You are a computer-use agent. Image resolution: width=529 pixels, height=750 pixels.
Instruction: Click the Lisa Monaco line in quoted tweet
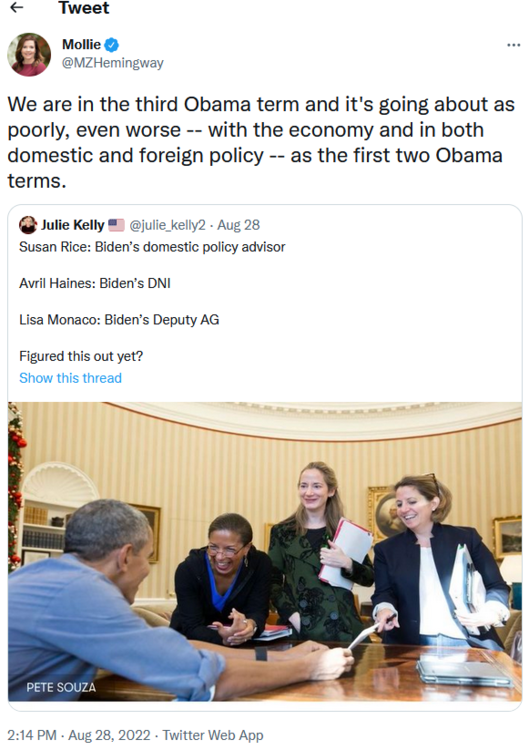click(119, 320)
